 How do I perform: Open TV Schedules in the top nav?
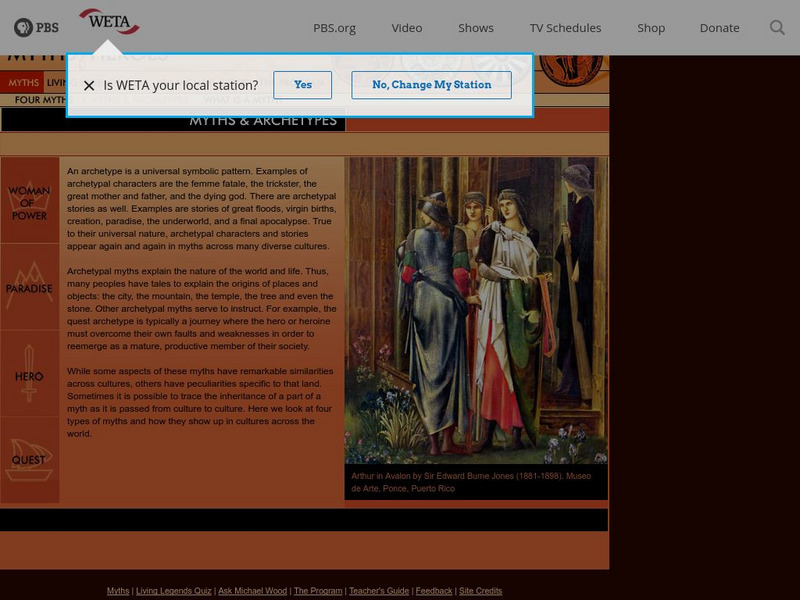[x=565, y=28]
